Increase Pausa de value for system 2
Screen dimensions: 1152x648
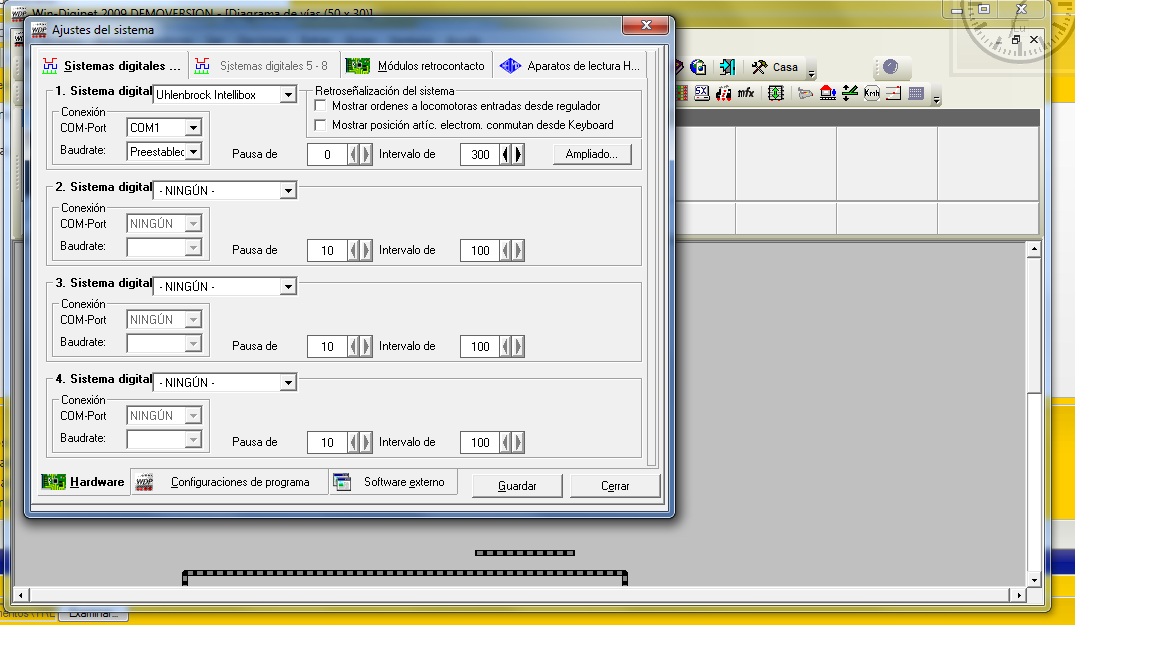coord(366,251)
